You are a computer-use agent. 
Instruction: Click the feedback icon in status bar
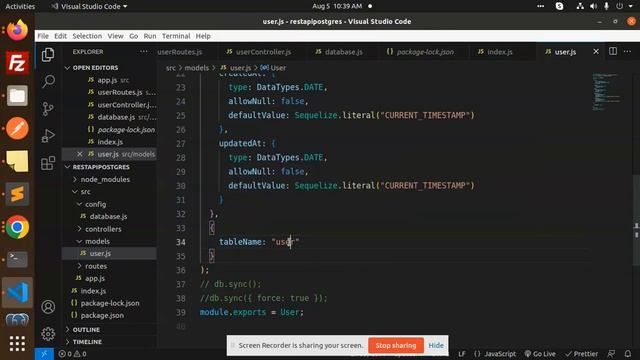coord(611,353)
